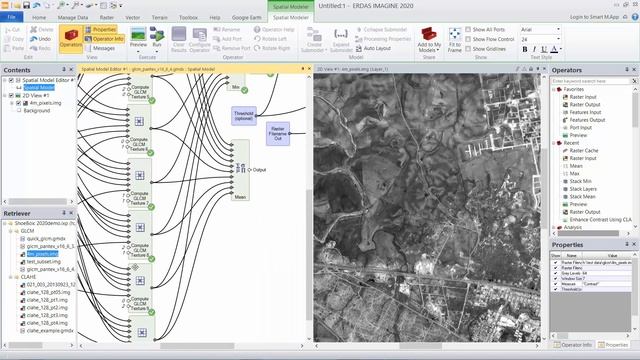Screen dimensions: 640x360
Task: Click the Operators toolbox icon in ribbon
Action: pos(71,38)
